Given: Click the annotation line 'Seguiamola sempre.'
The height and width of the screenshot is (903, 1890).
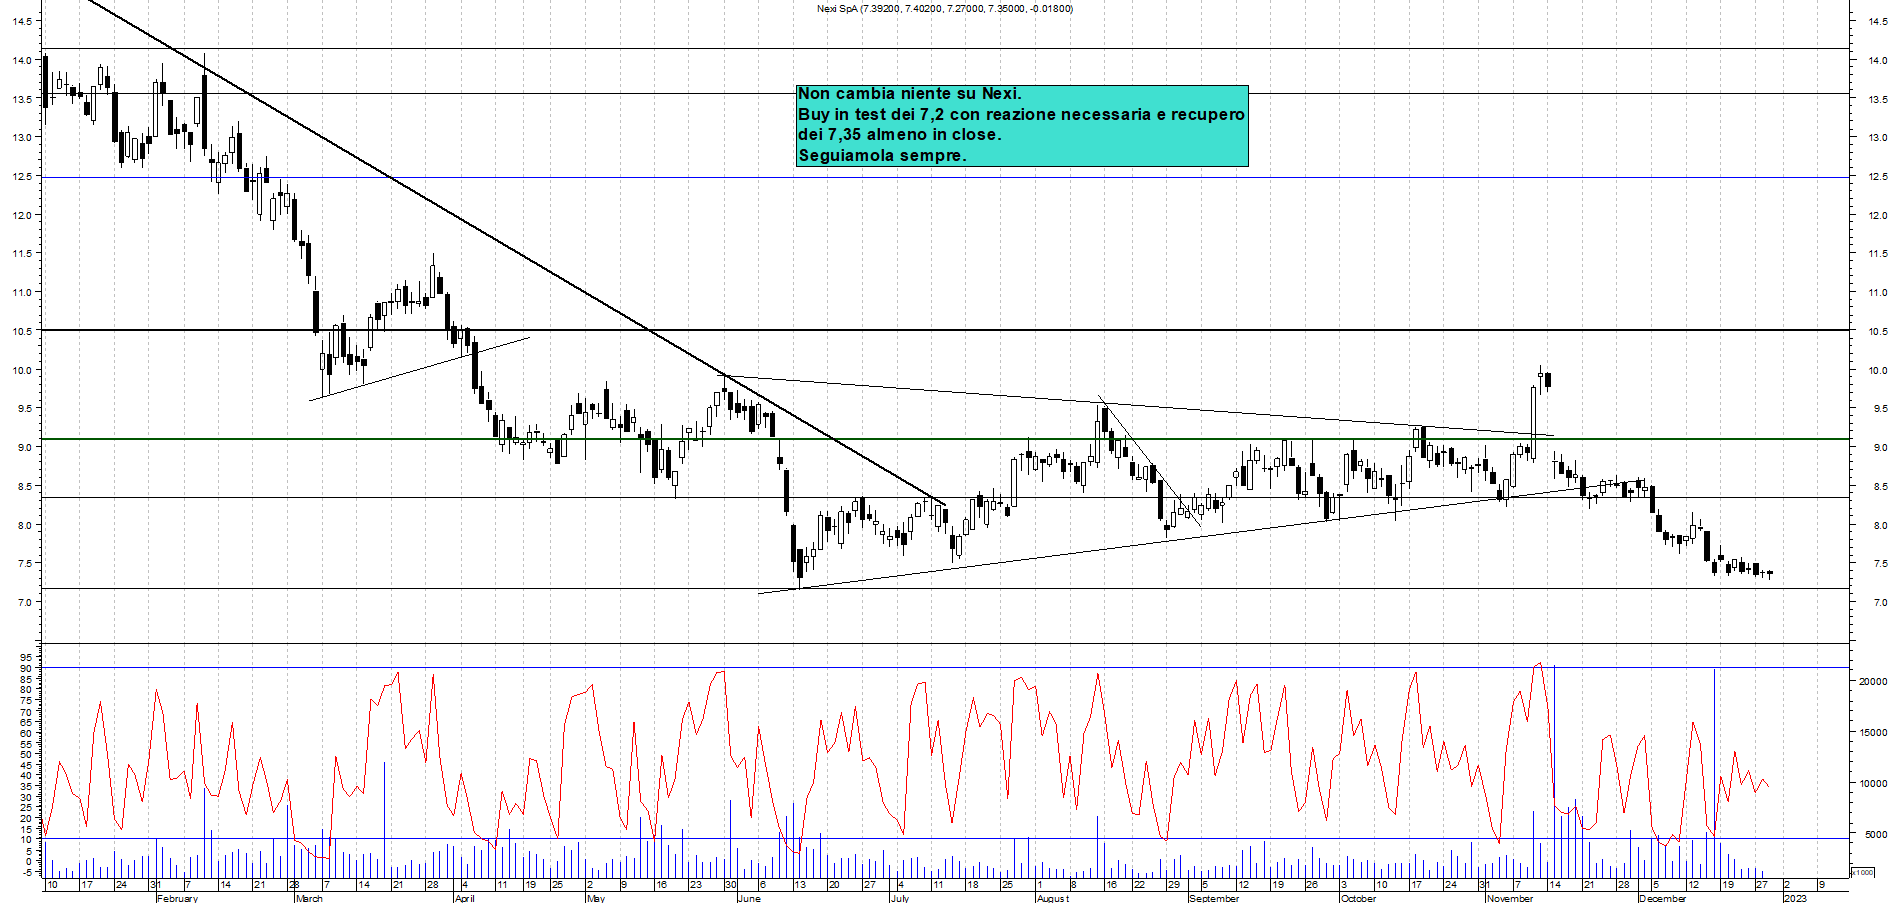Looking at the screenshot, I should (x=882, y=155).
